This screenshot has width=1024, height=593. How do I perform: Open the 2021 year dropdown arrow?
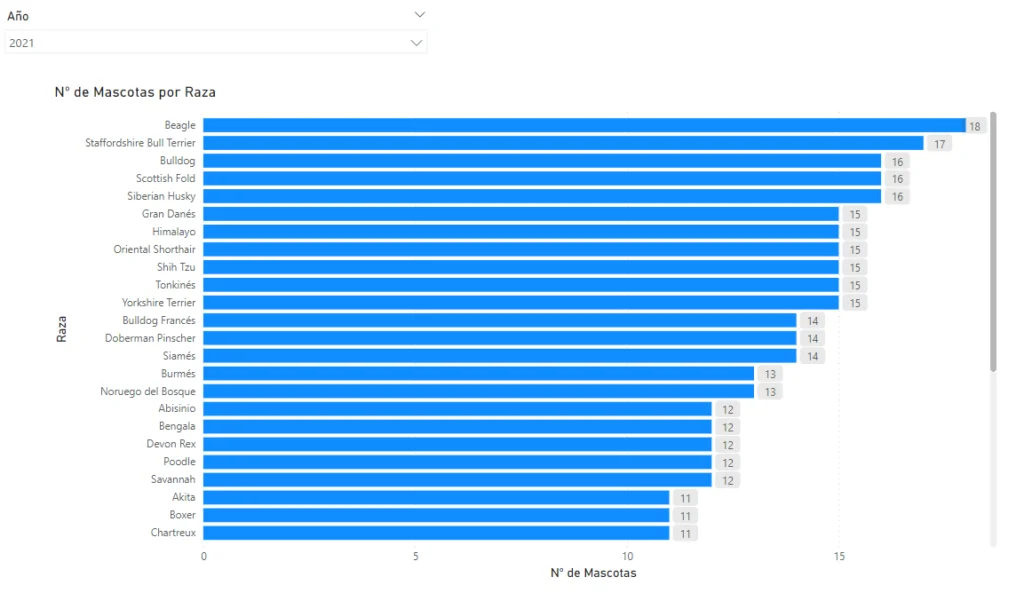[x=417, y=43]
